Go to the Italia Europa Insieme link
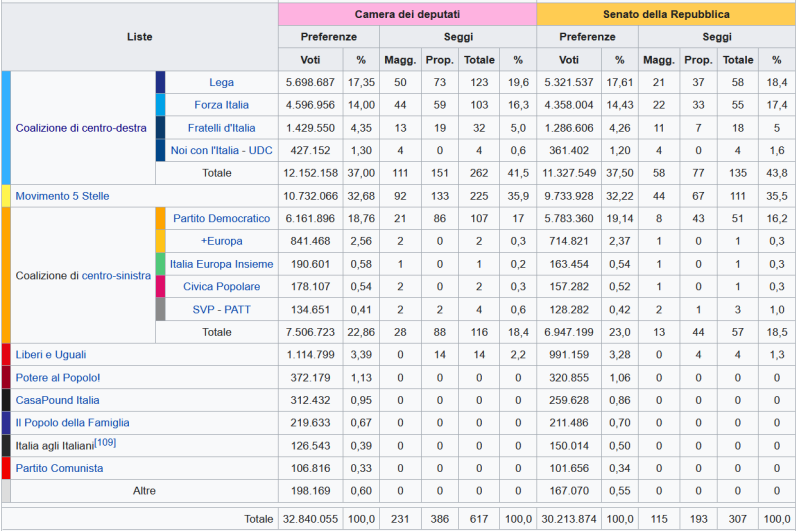This screenshot has width=799, height=531. click(x=221, y=264)
